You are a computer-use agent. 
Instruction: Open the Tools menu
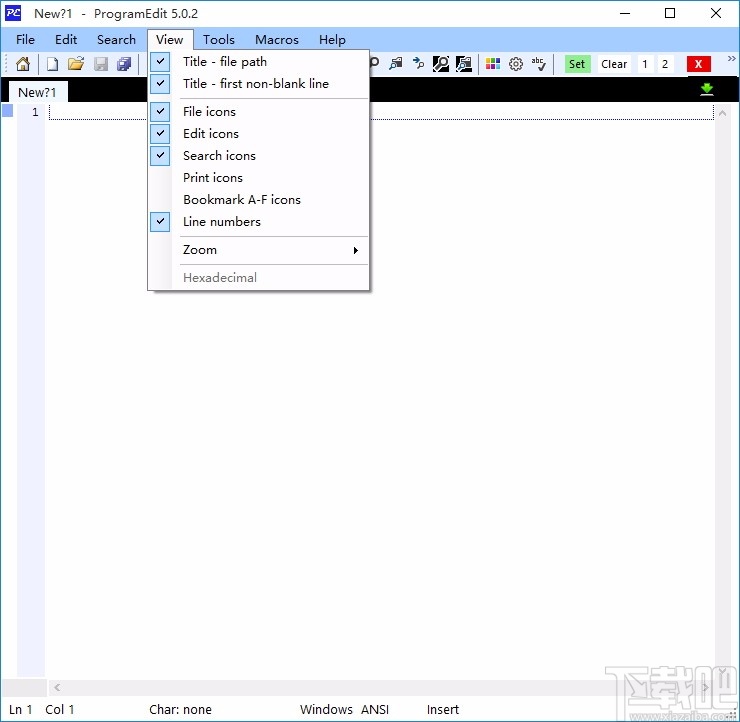click(219, 40)
